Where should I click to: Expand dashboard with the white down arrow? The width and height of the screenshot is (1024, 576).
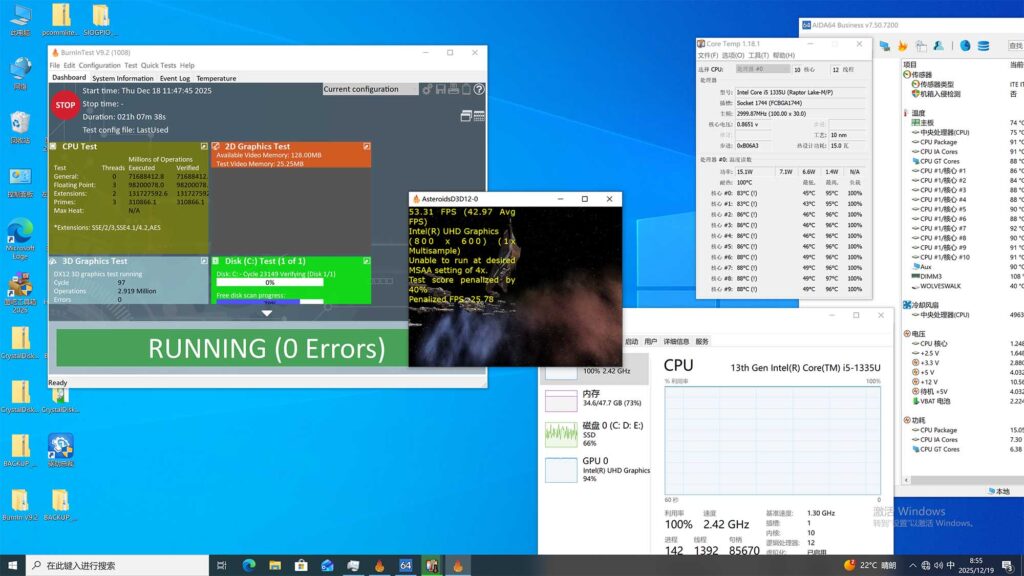(266, 313)
